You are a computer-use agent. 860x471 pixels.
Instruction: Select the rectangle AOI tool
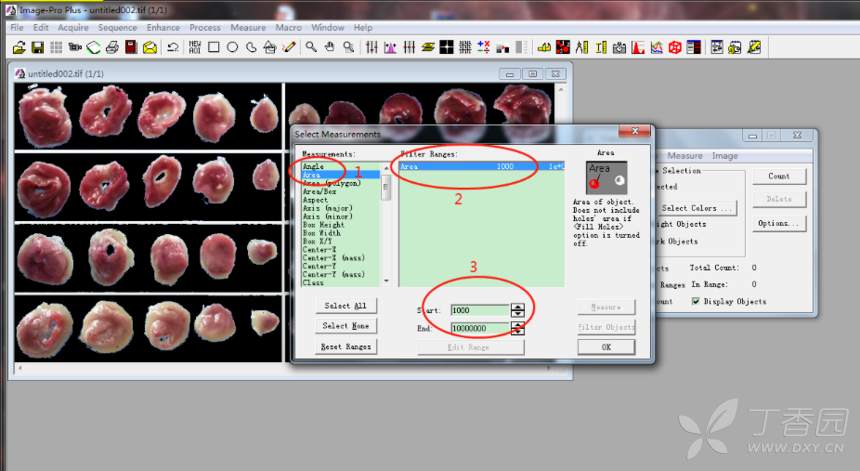[213, 47]
